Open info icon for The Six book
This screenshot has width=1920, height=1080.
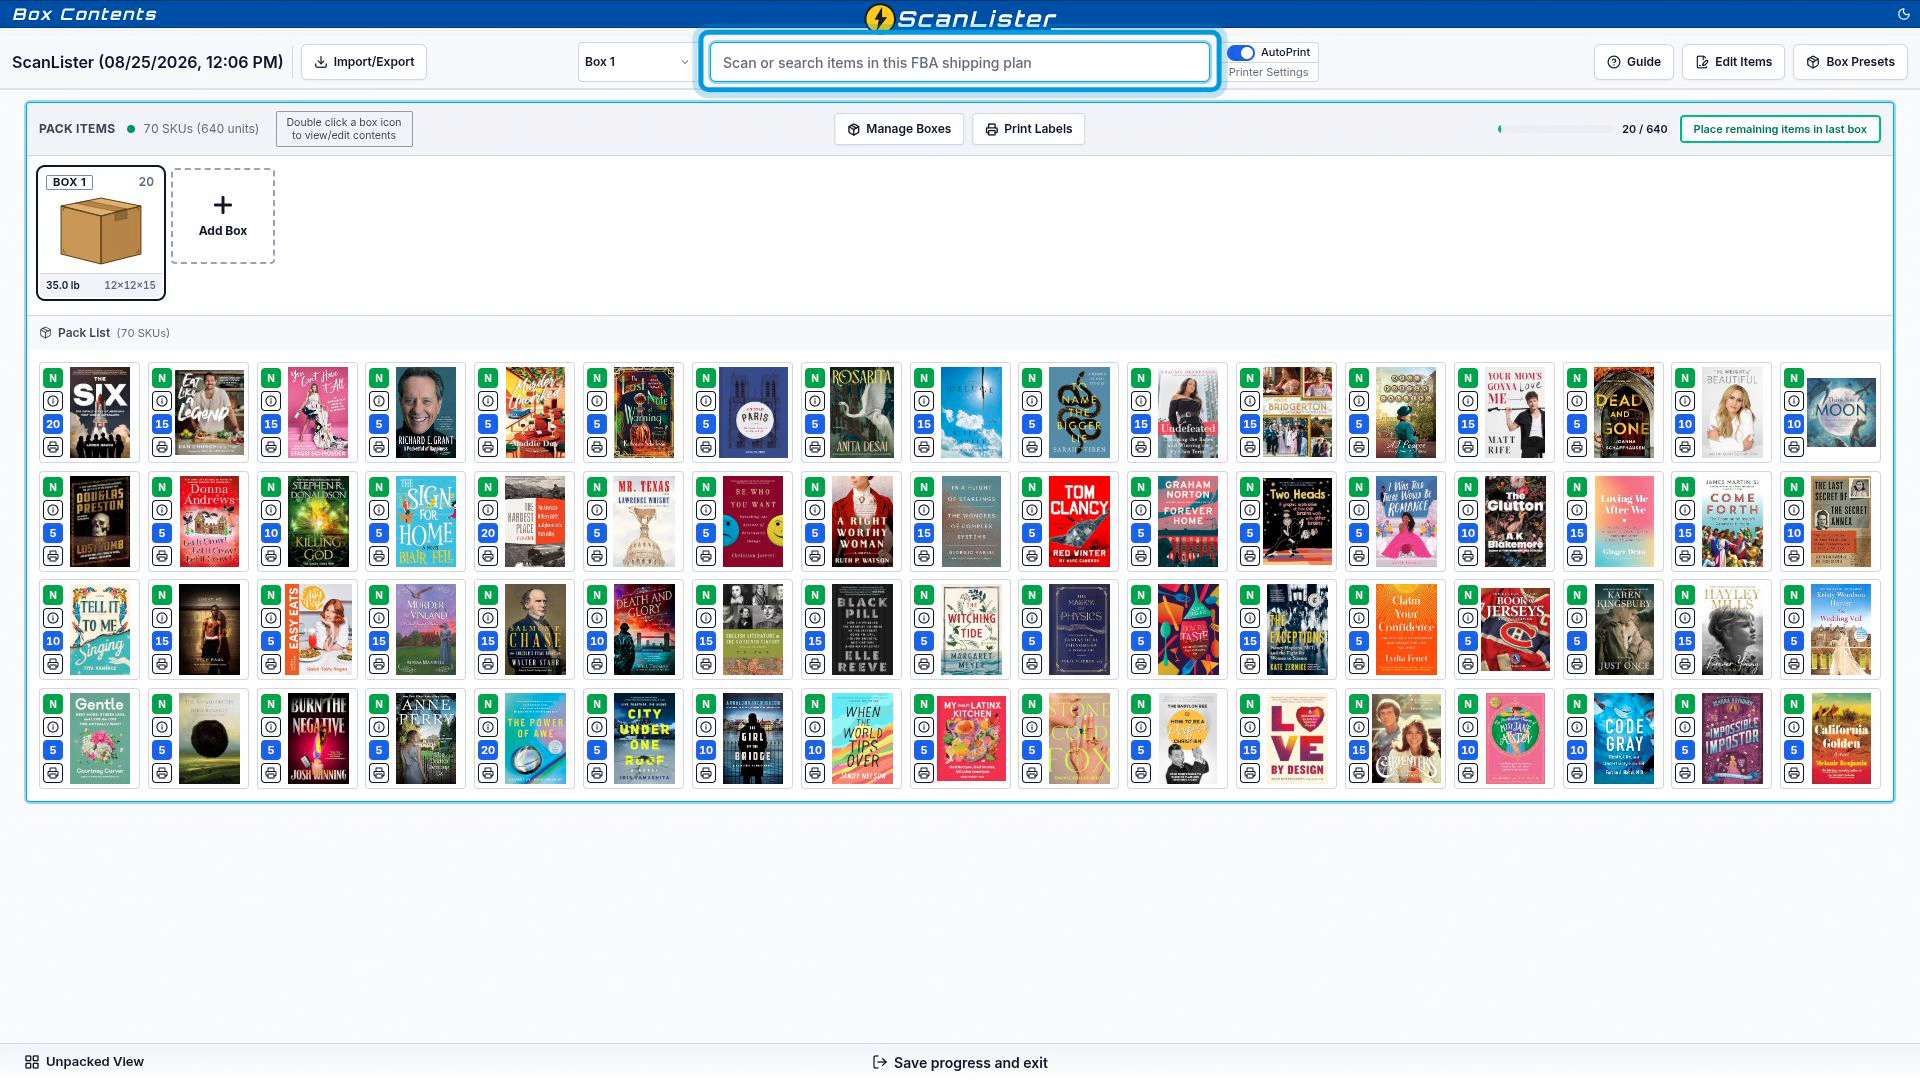53,401
